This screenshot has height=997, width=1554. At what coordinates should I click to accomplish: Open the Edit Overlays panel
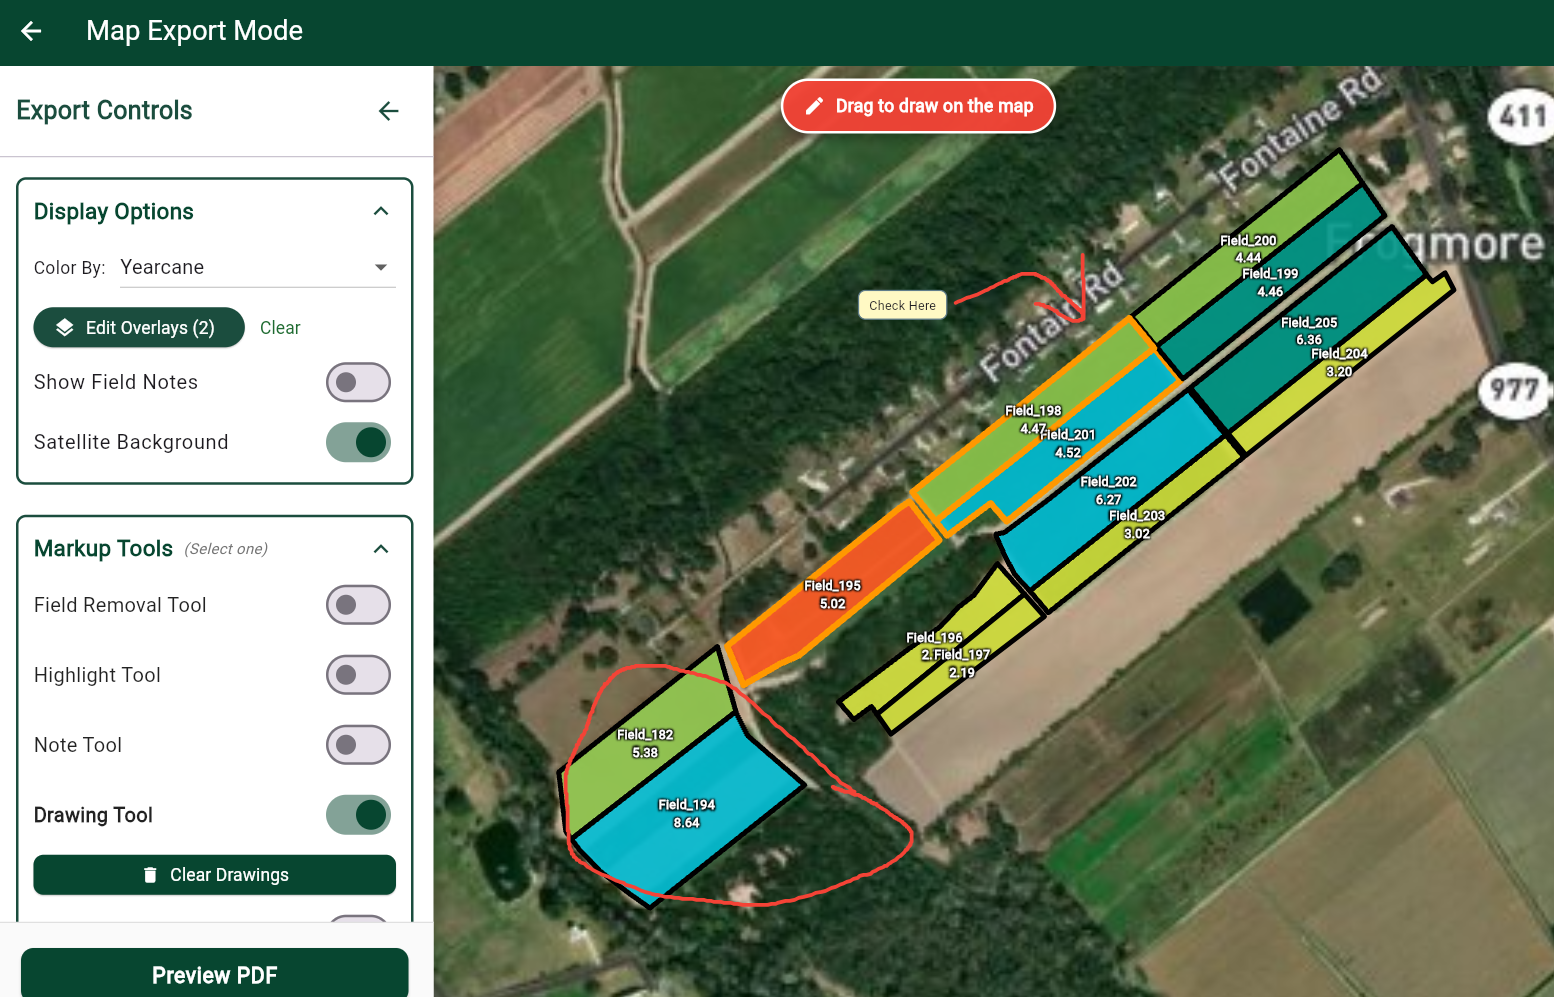pyautogui.click(x=139, y=327)
